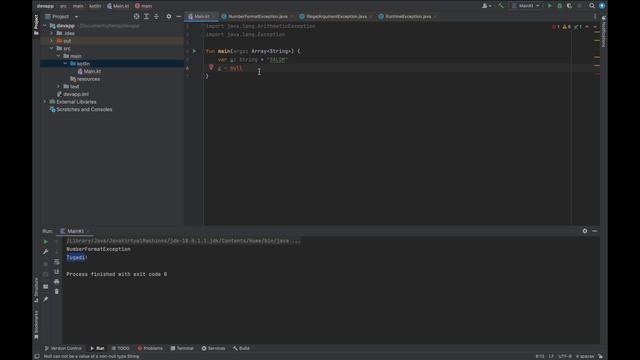The image size is (640, 360).
Task: Open Terminal tool window
Action: 182,348
